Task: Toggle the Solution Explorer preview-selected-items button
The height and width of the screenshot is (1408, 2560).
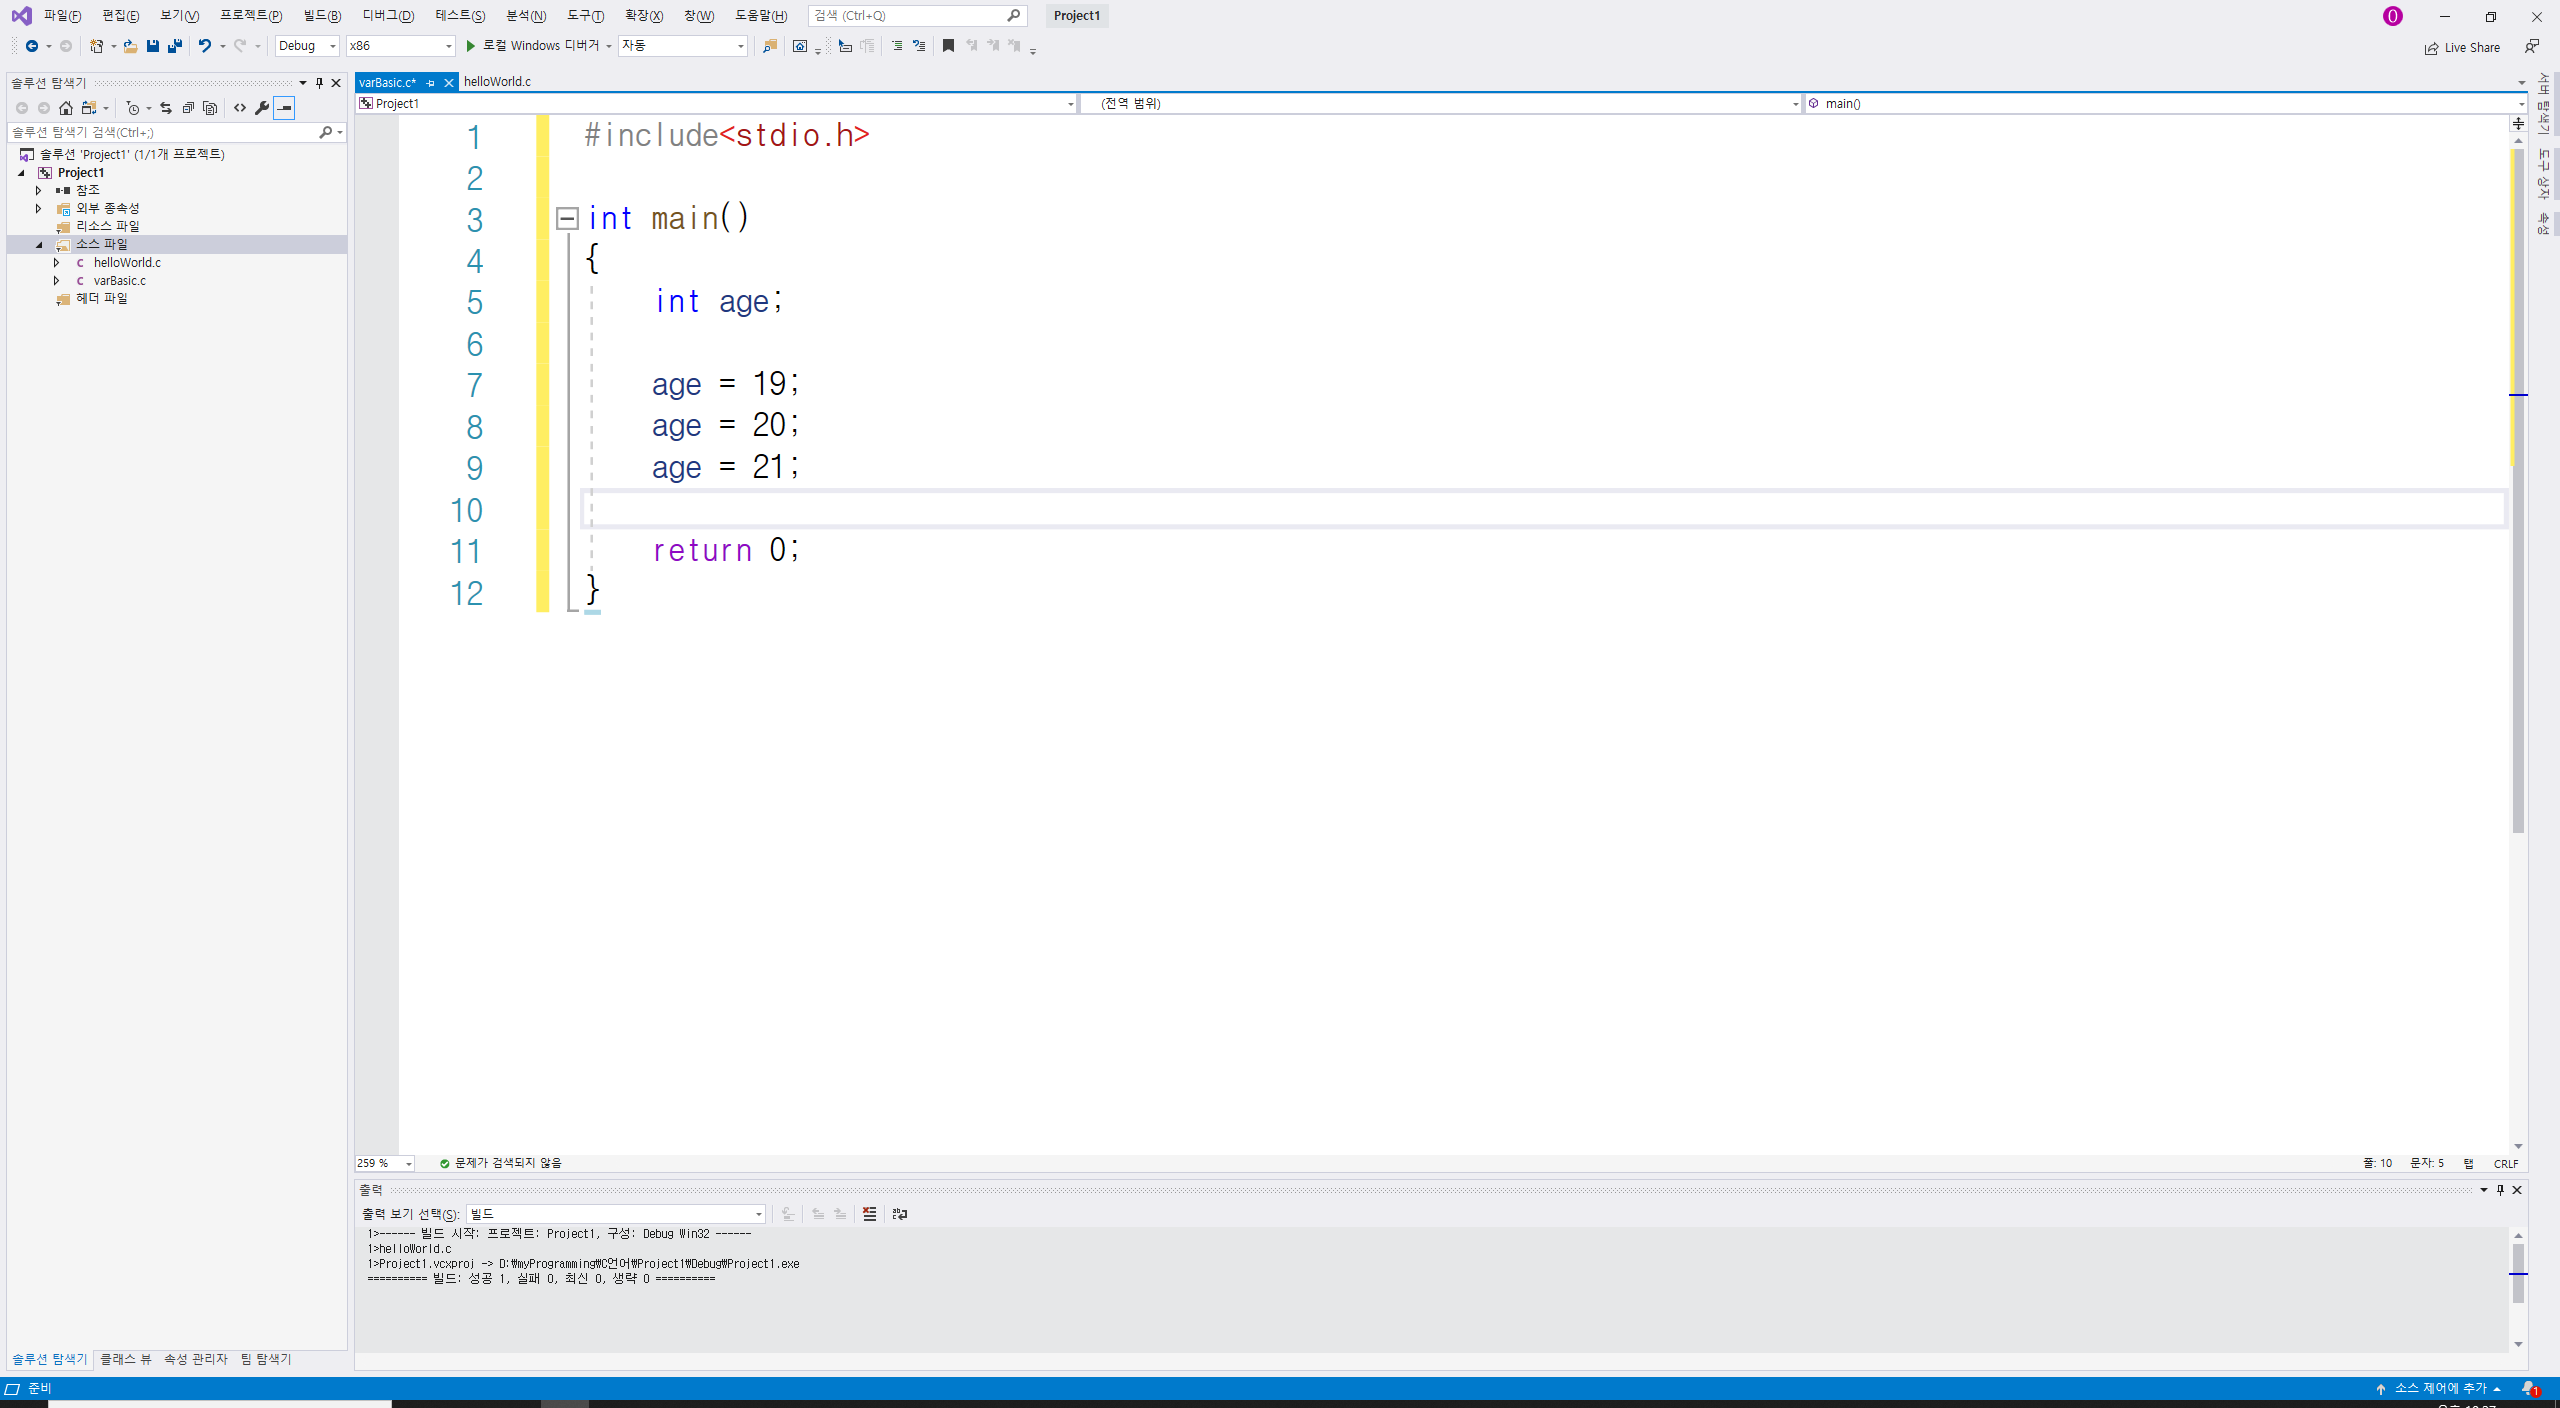Action: coord(285,108)
